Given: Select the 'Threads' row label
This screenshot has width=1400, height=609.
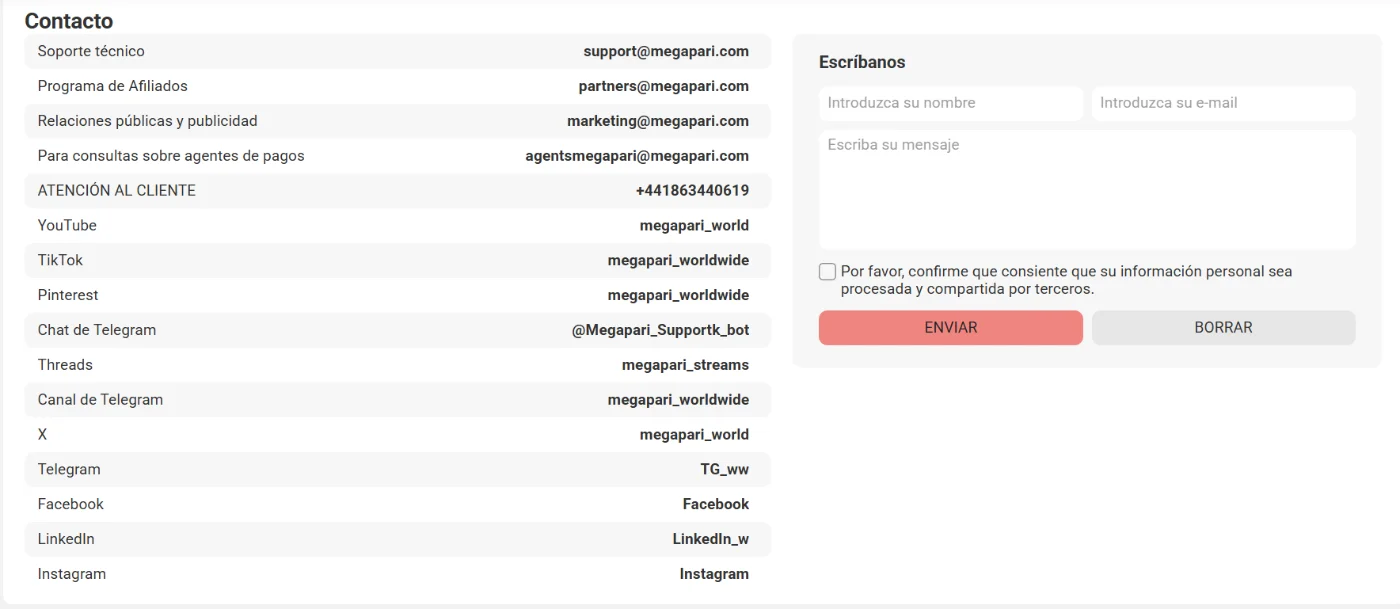Looking at the screenshot, I should click(x=65, y=365).
